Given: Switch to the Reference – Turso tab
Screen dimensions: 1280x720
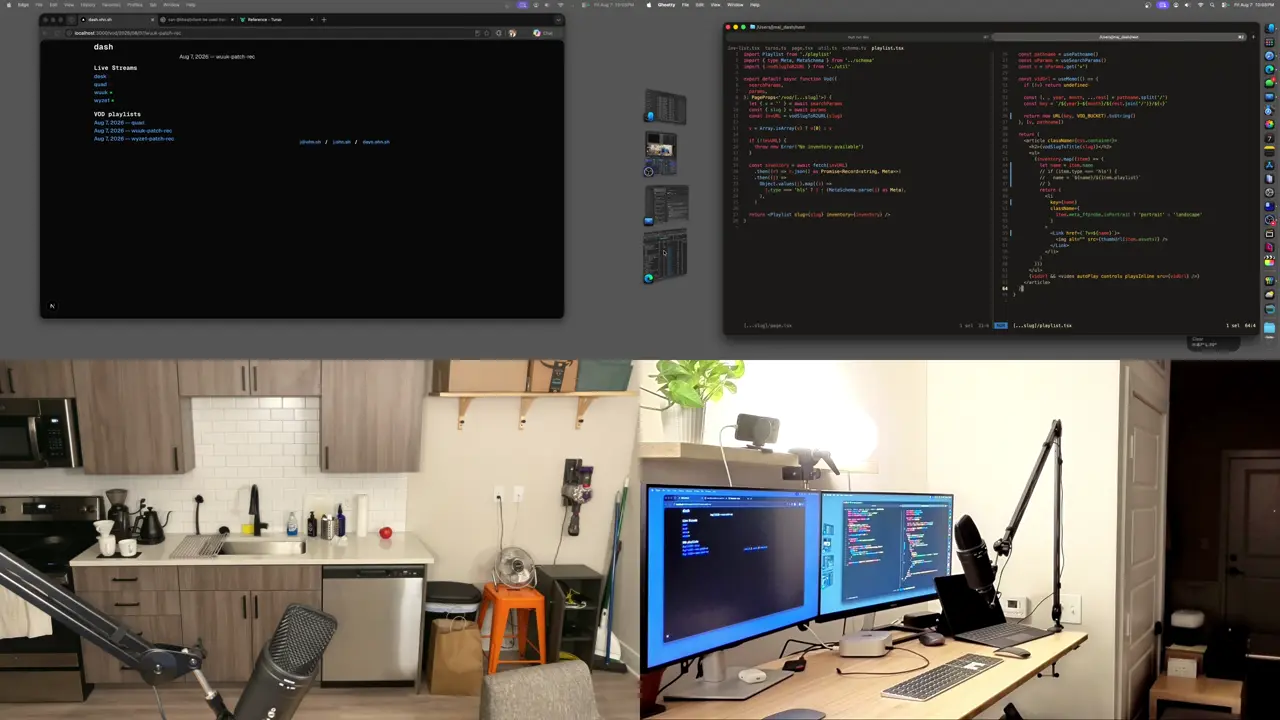Looking at the screenshot, I should pyautogui.click(x=278, y=20).
